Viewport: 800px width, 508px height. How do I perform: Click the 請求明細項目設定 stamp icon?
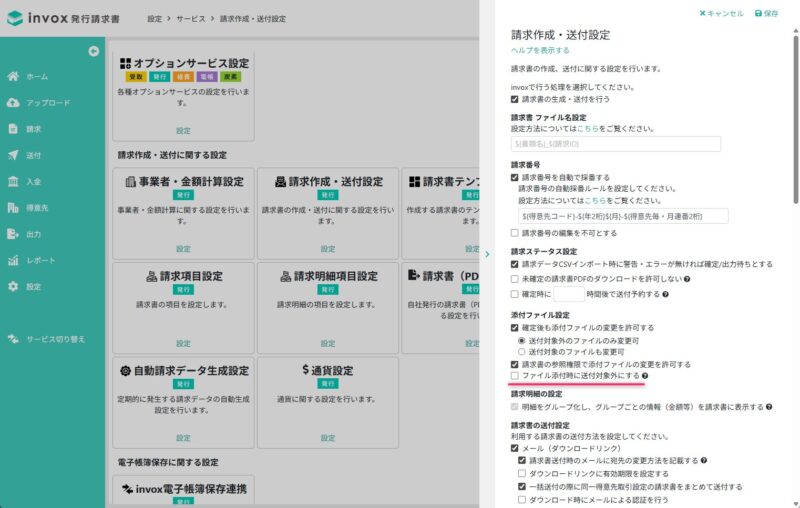pyautogui.click(x=286, y=276)
